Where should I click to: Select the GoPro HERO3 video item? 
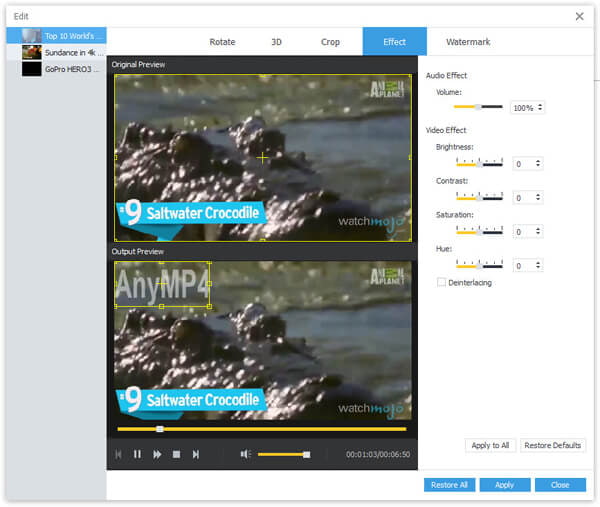coord(56,69)
